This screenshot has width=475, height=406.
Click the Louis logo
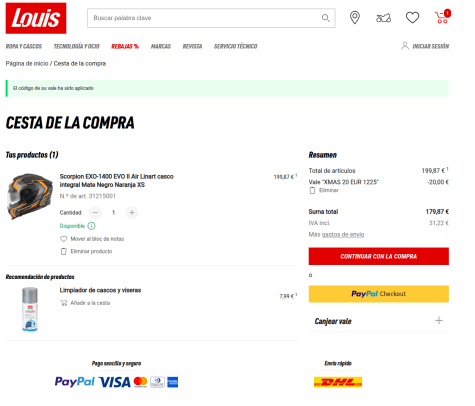36,18
